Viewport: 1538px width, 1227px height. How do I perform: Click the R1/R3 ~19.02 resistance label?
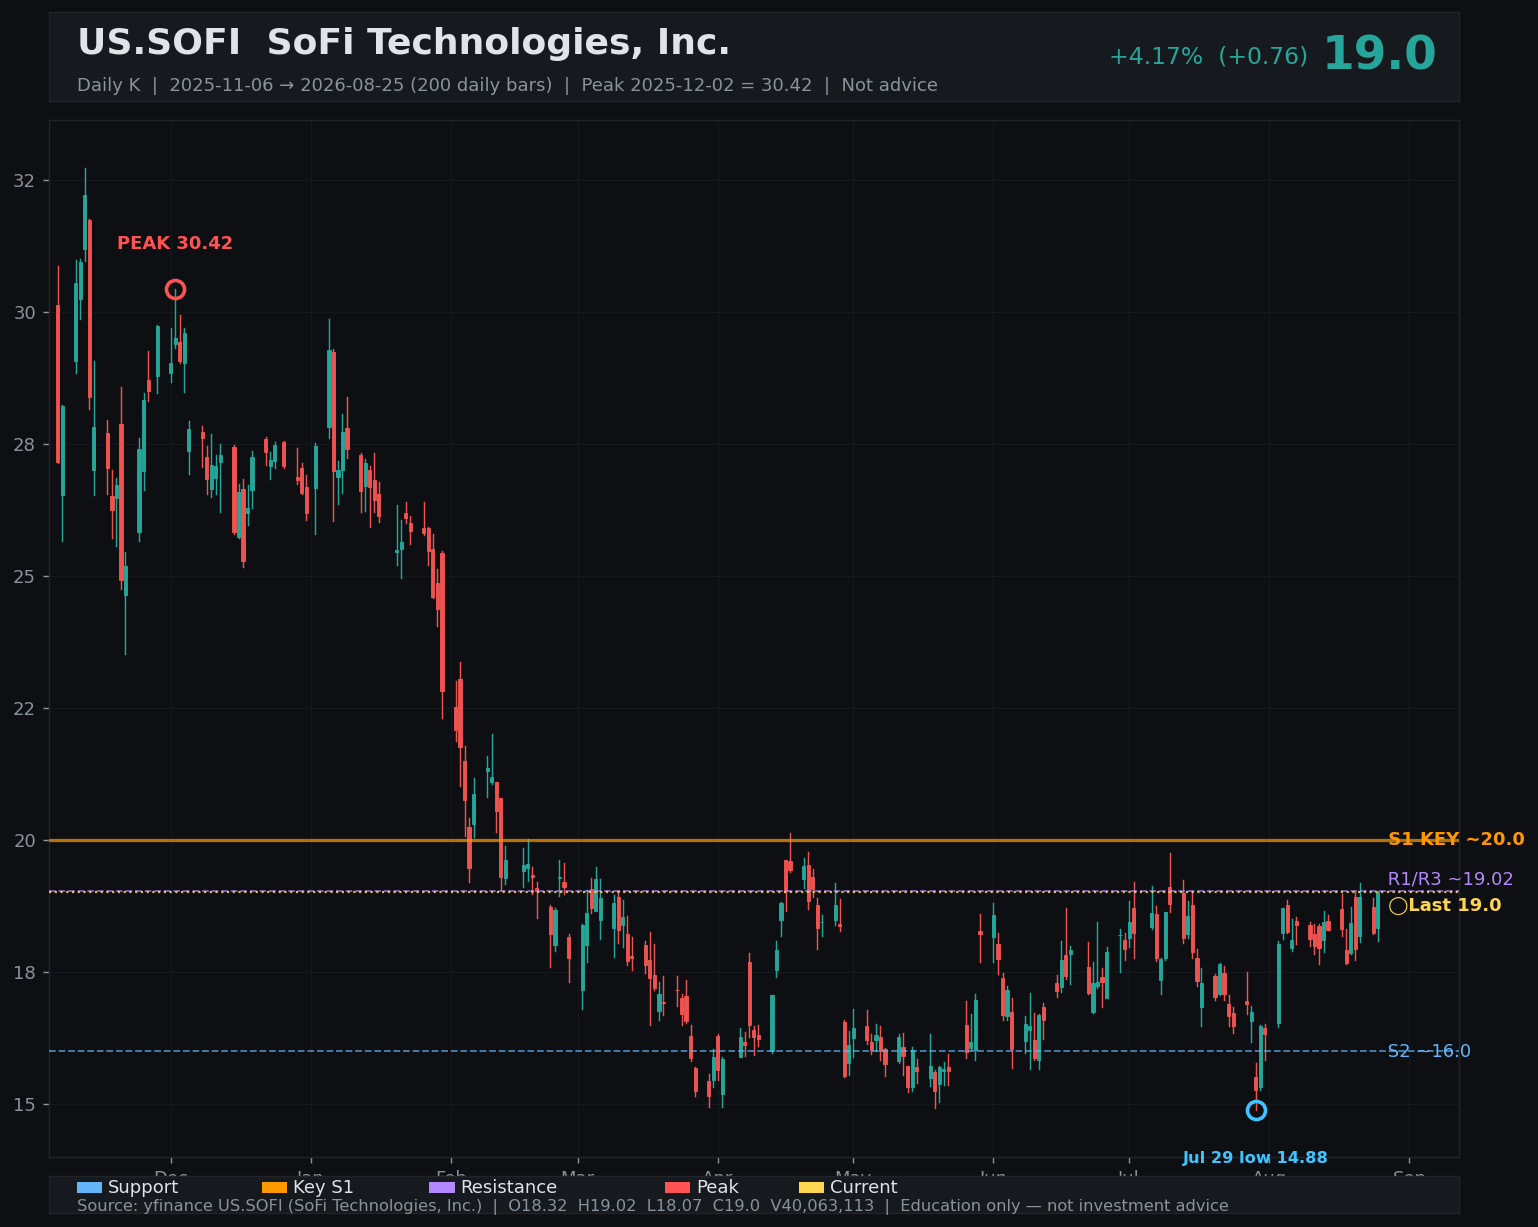tap(1450, 879)
